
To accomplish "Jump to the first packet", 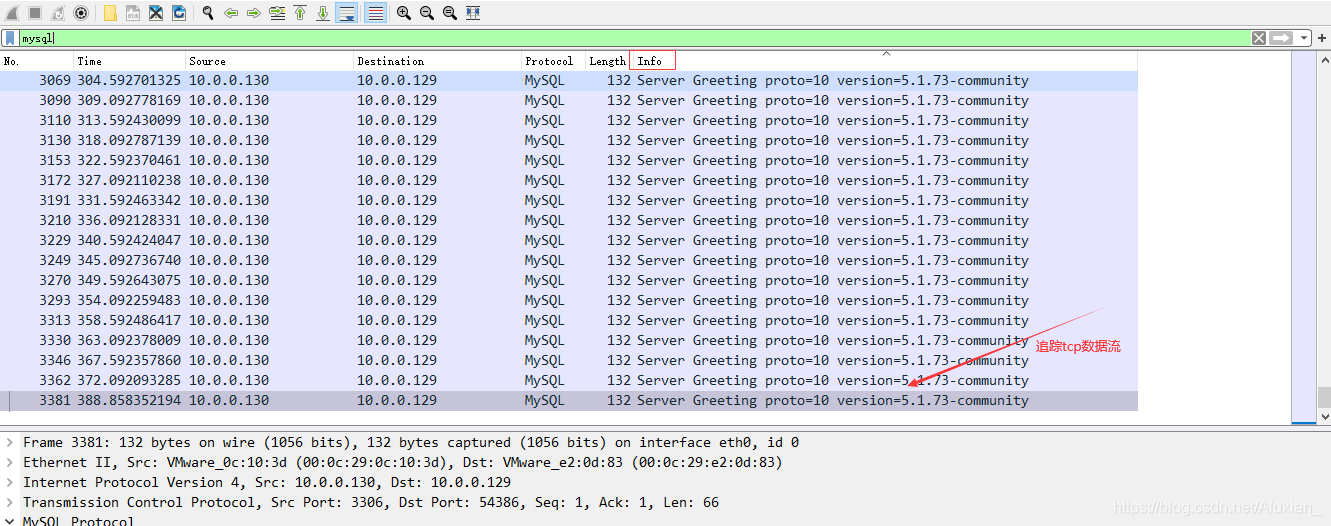I will (300, 13).
